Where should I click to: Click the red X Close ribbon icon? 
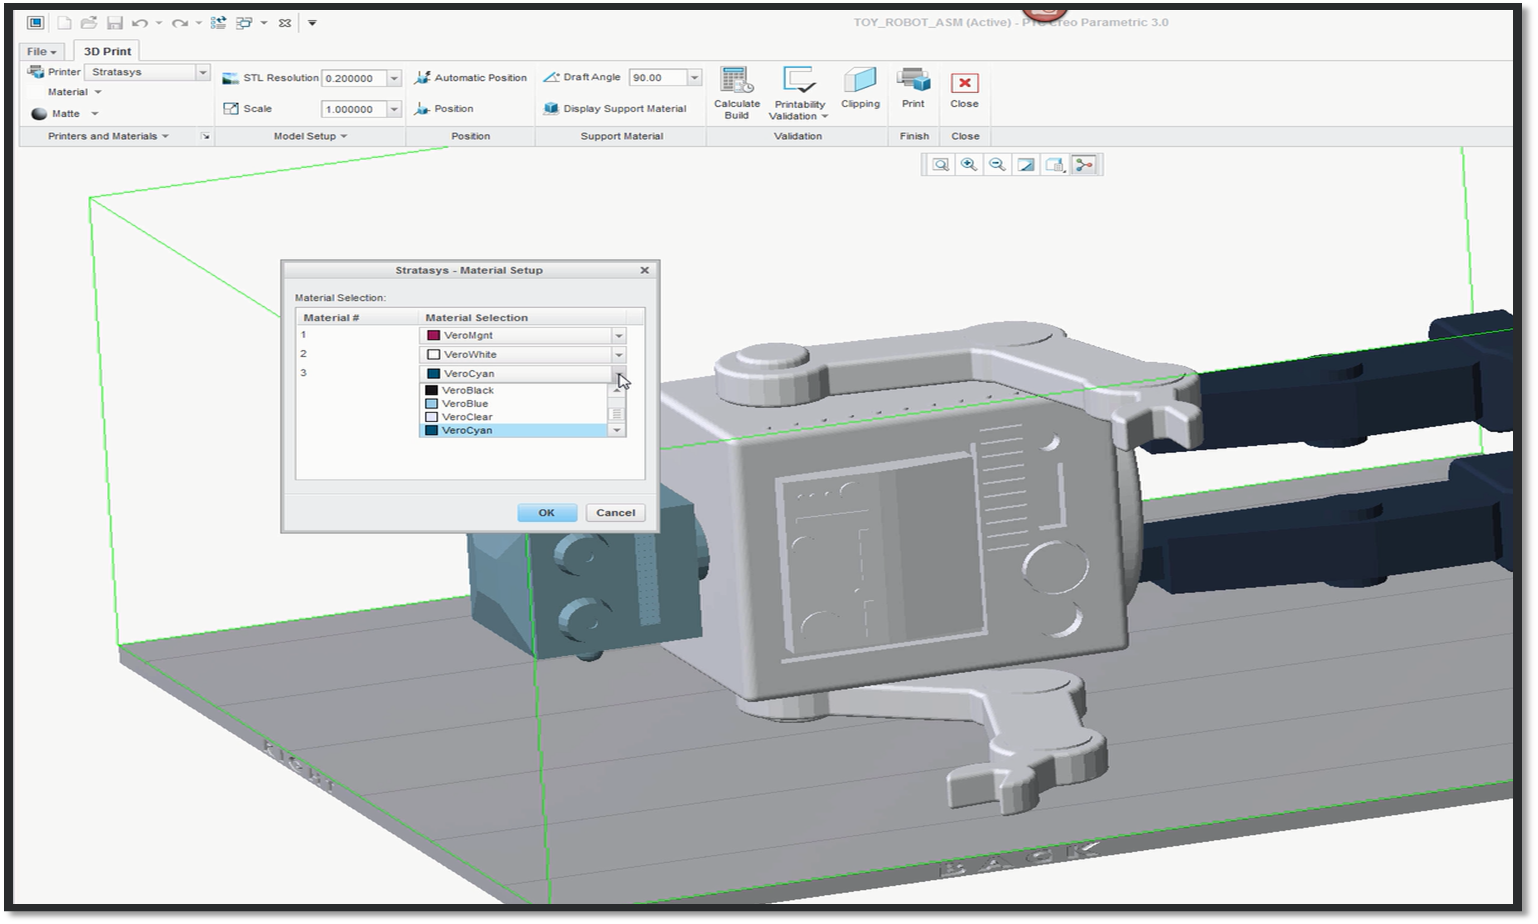click(x=964, y=83)
